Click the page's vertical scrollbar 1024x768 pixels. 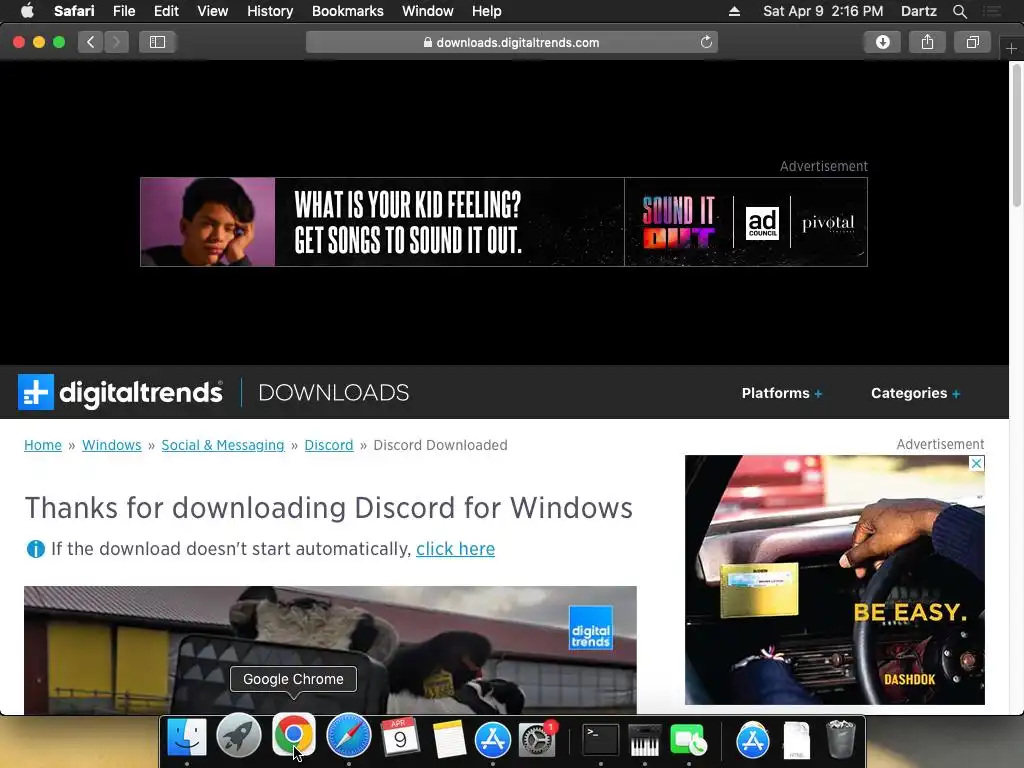[x=1017, y=136]
